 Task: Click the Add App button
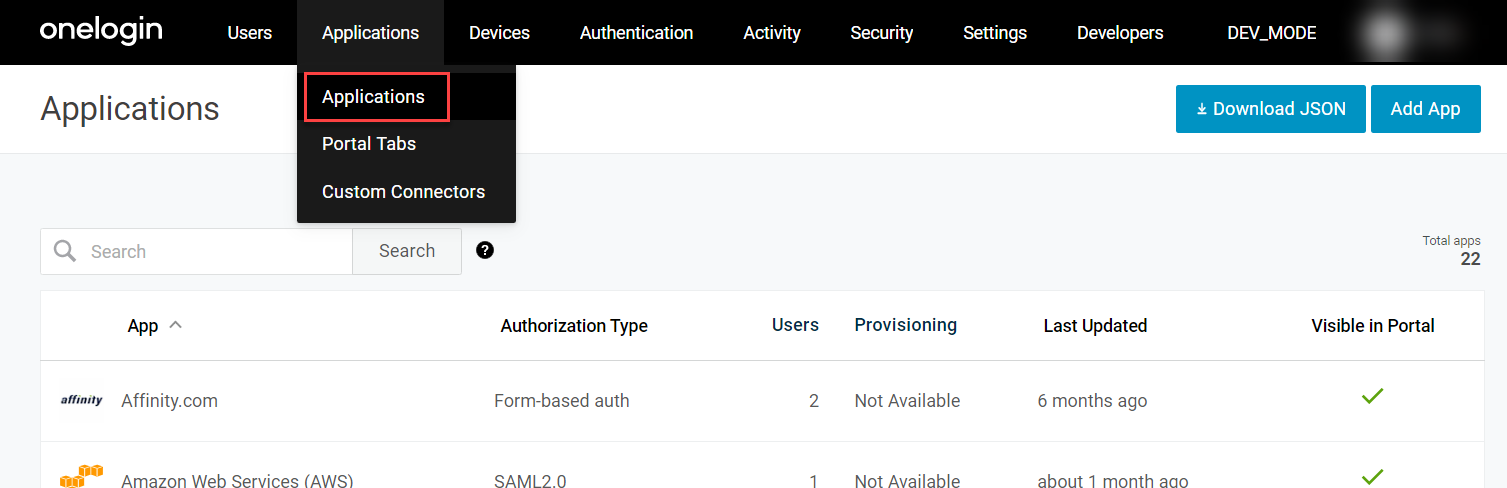point(1425,109)
